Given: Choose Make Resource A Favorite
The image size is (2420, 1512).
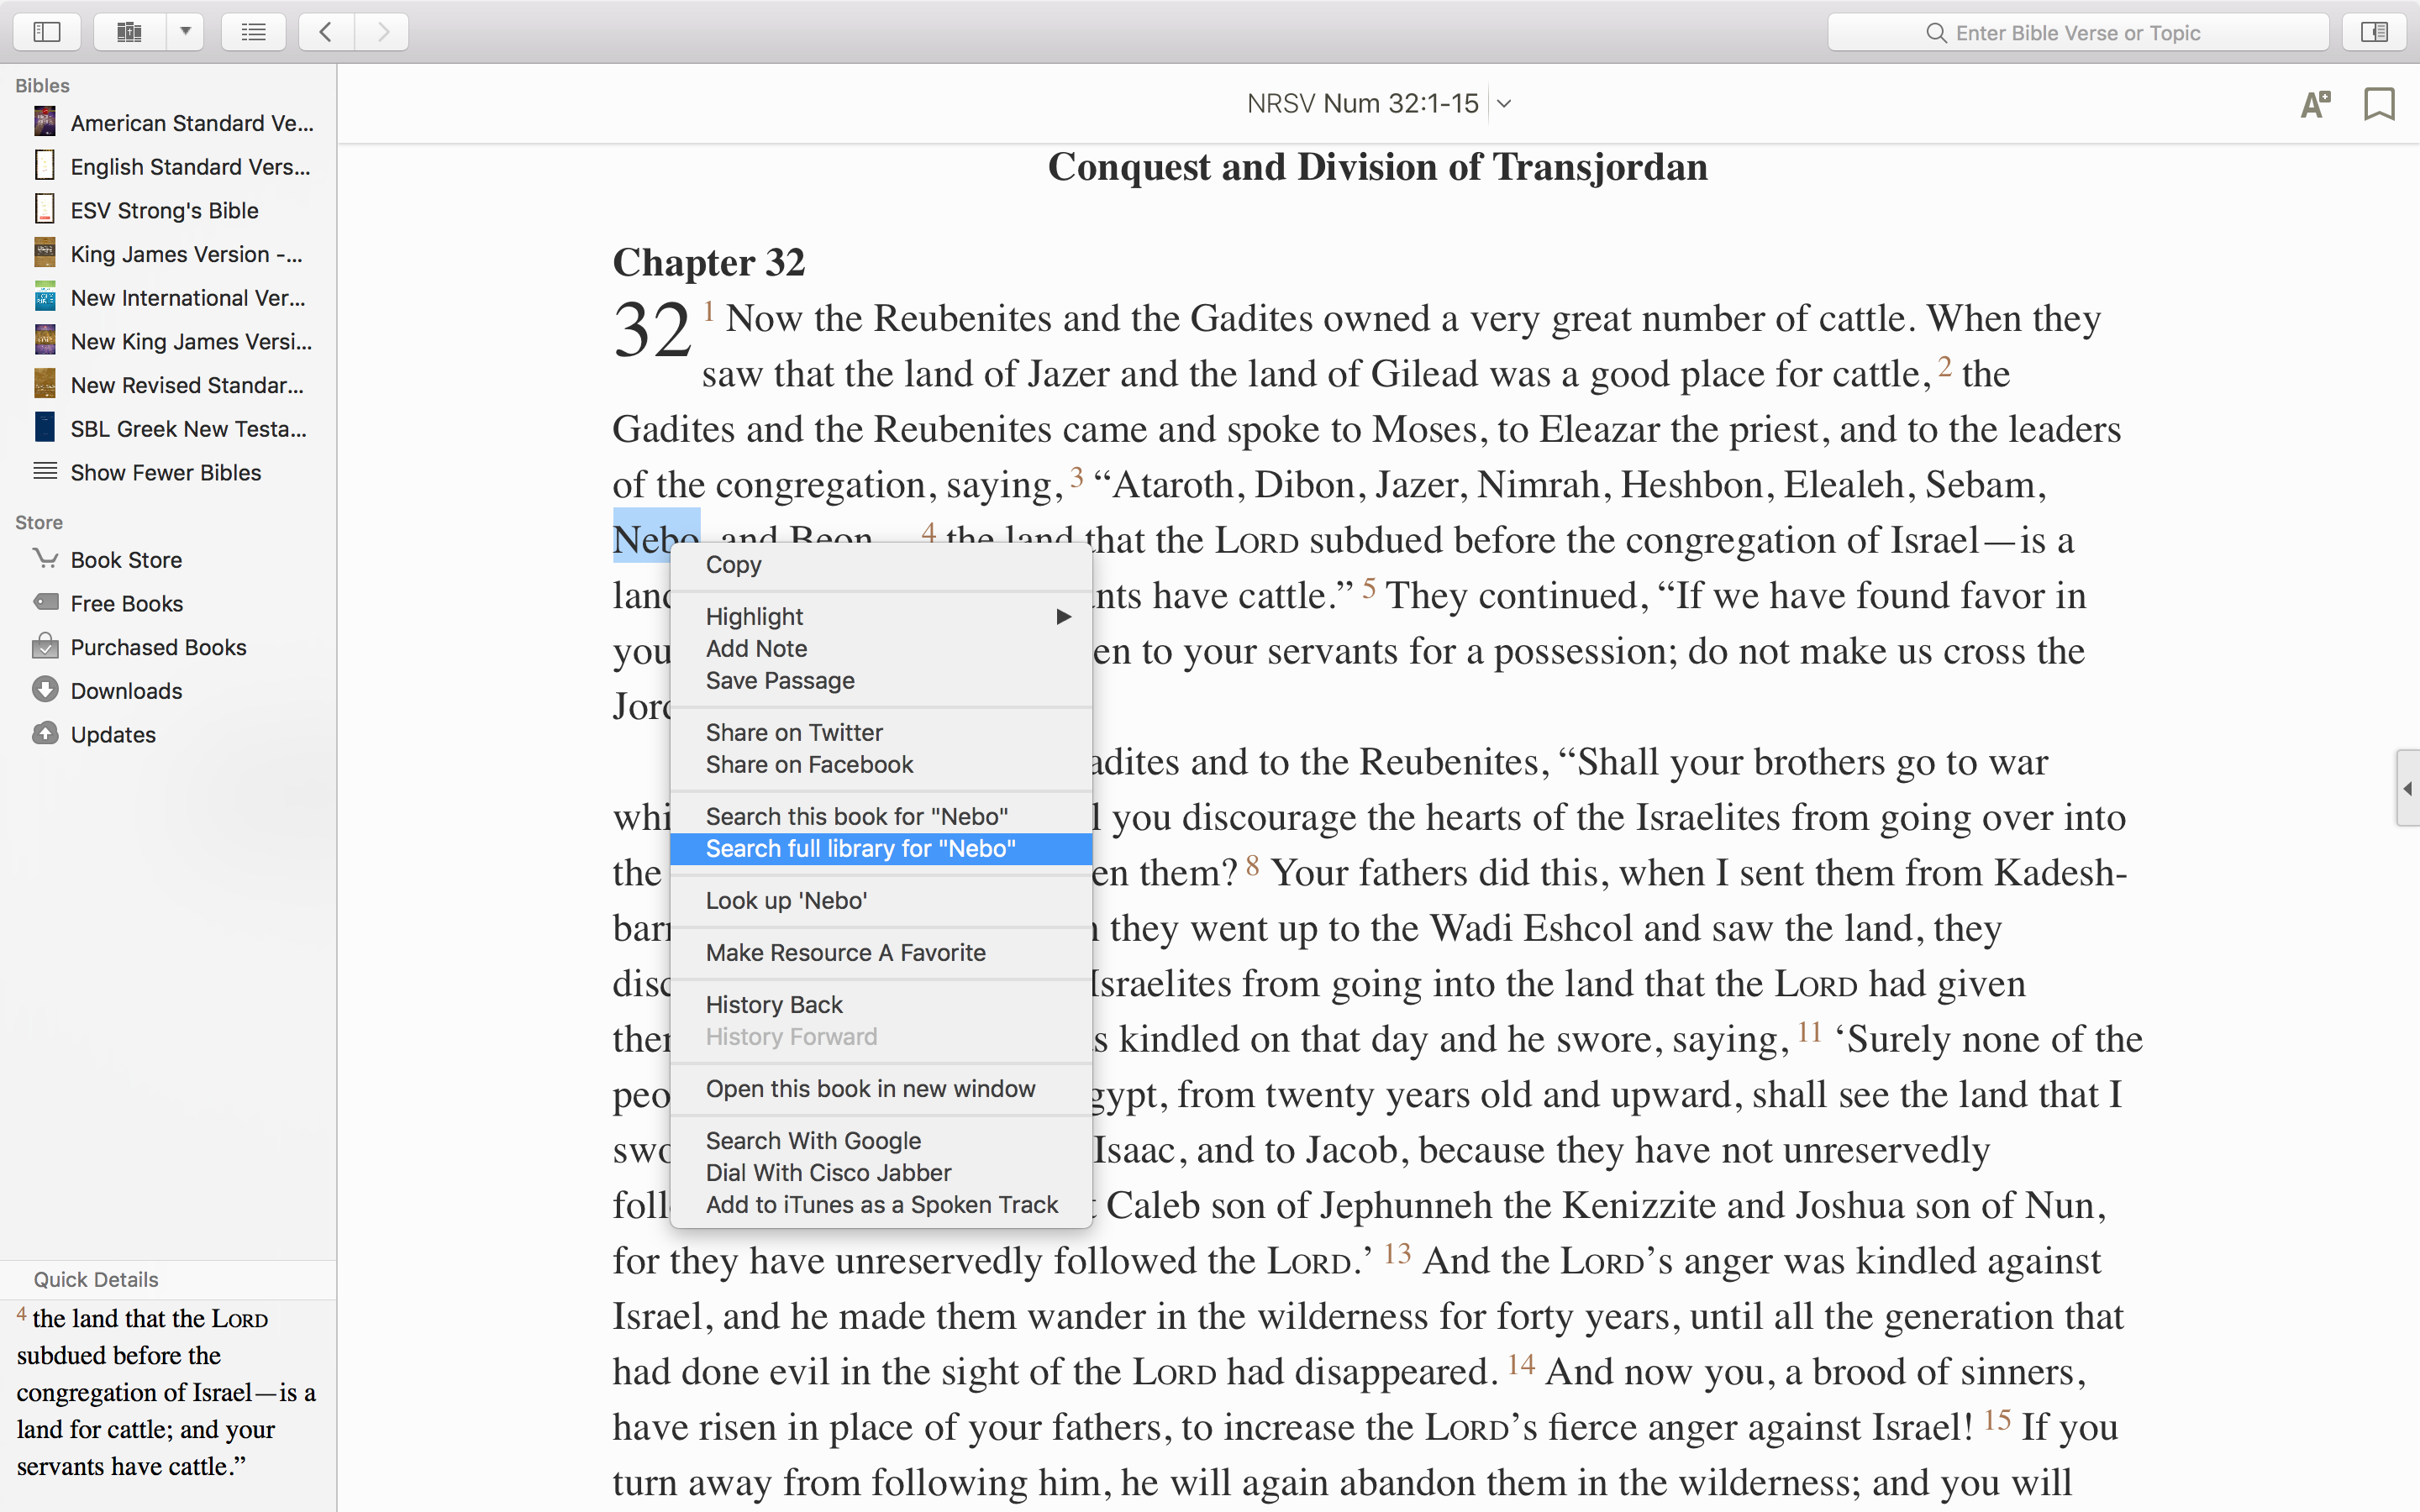Looking at the screenshot, I should (x=881, y=953).
